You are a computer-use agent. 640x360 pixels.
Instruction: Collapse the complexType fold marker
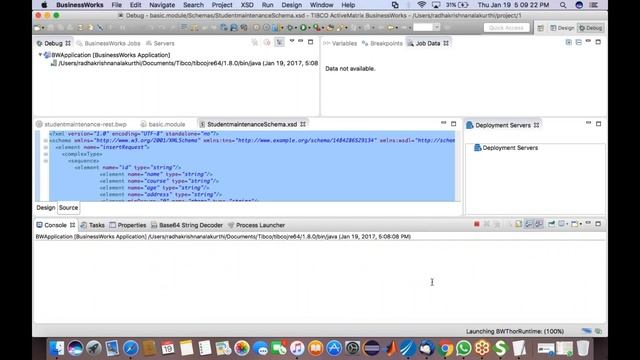pyautogui.click(x=46, y=154)
